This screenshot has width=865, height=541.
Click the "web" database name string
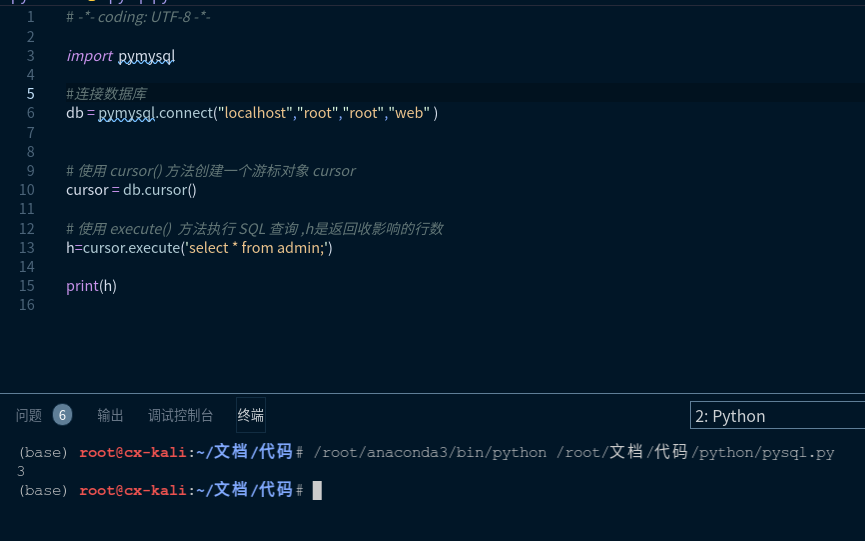(410, 113)
